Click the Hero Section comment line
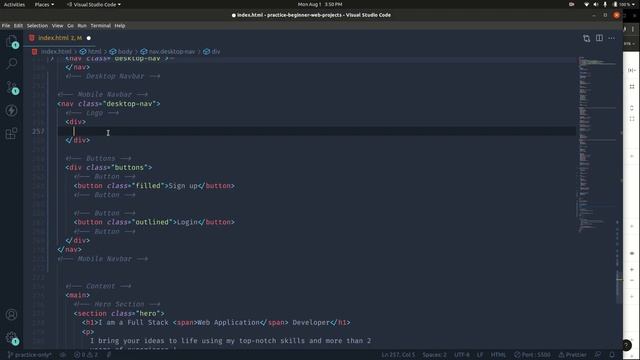 (117, 304)
